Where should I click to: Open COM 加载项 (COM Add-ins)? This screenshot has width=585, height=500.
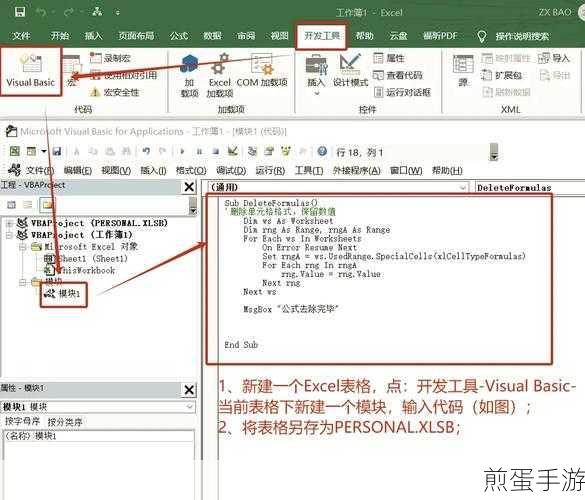pyautogui.click(x=262, y=71)
